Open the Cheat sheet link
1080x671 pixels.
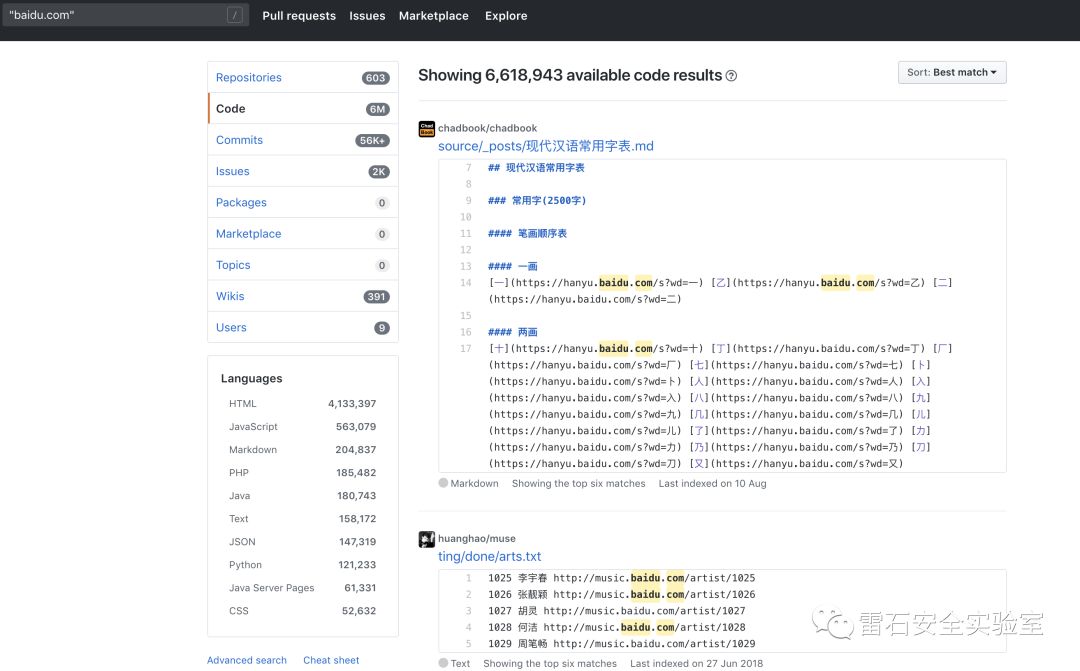(331, 660)
